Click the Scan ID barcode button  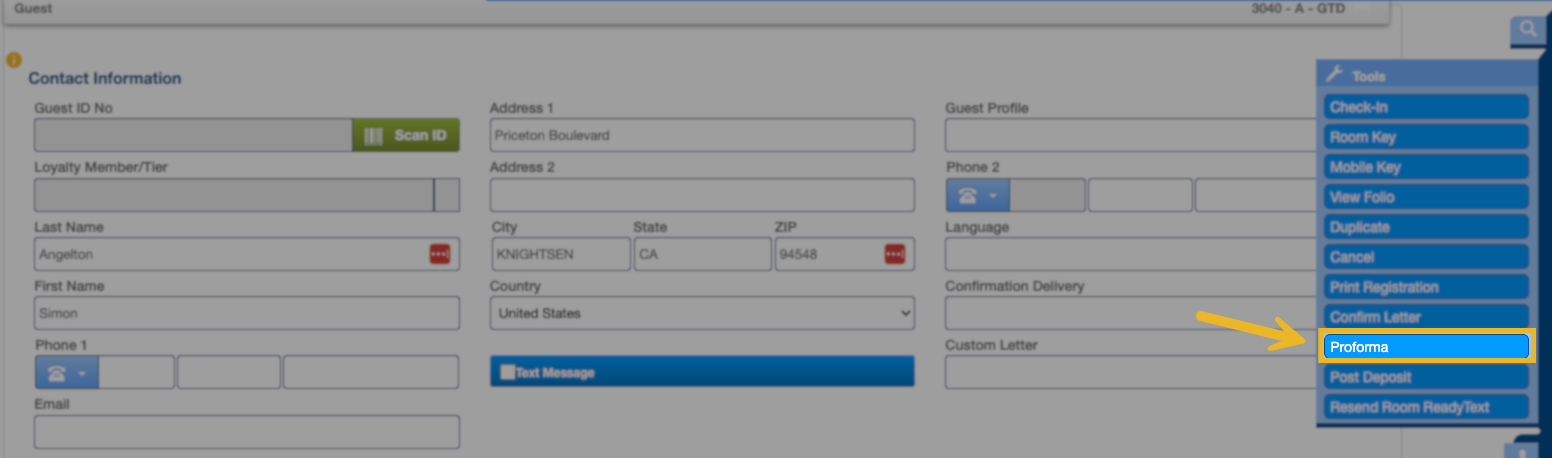(405, 136)
